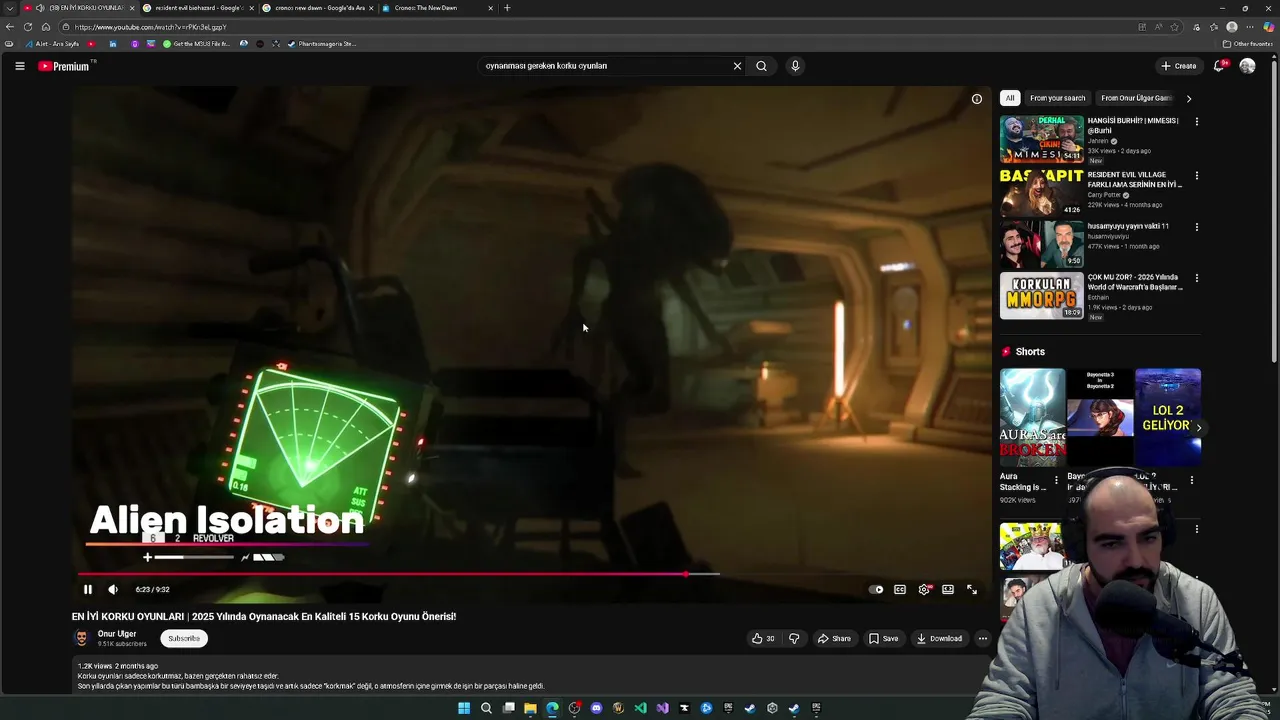Viewport: 1280px width, 720px height.
Task: Go to YouTube Premium home logo
Action: click(x=64, y=66)
